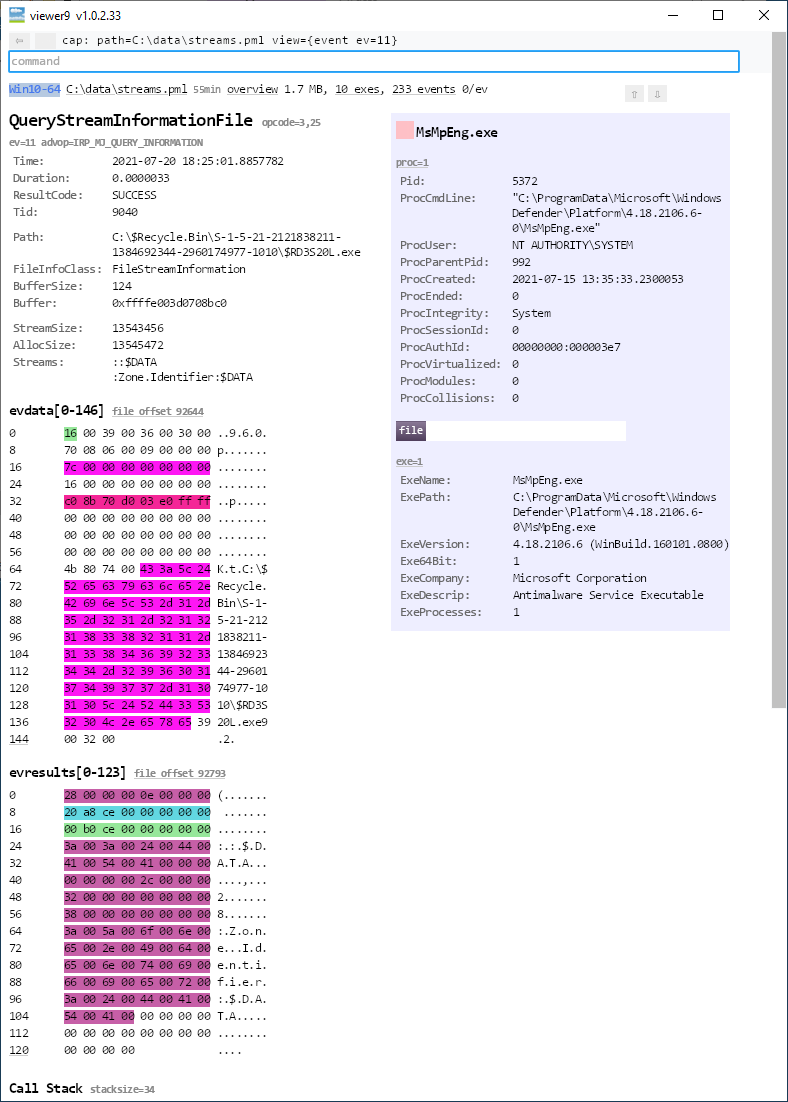
Task: Focus the command input field
Action: coord(373,61)
